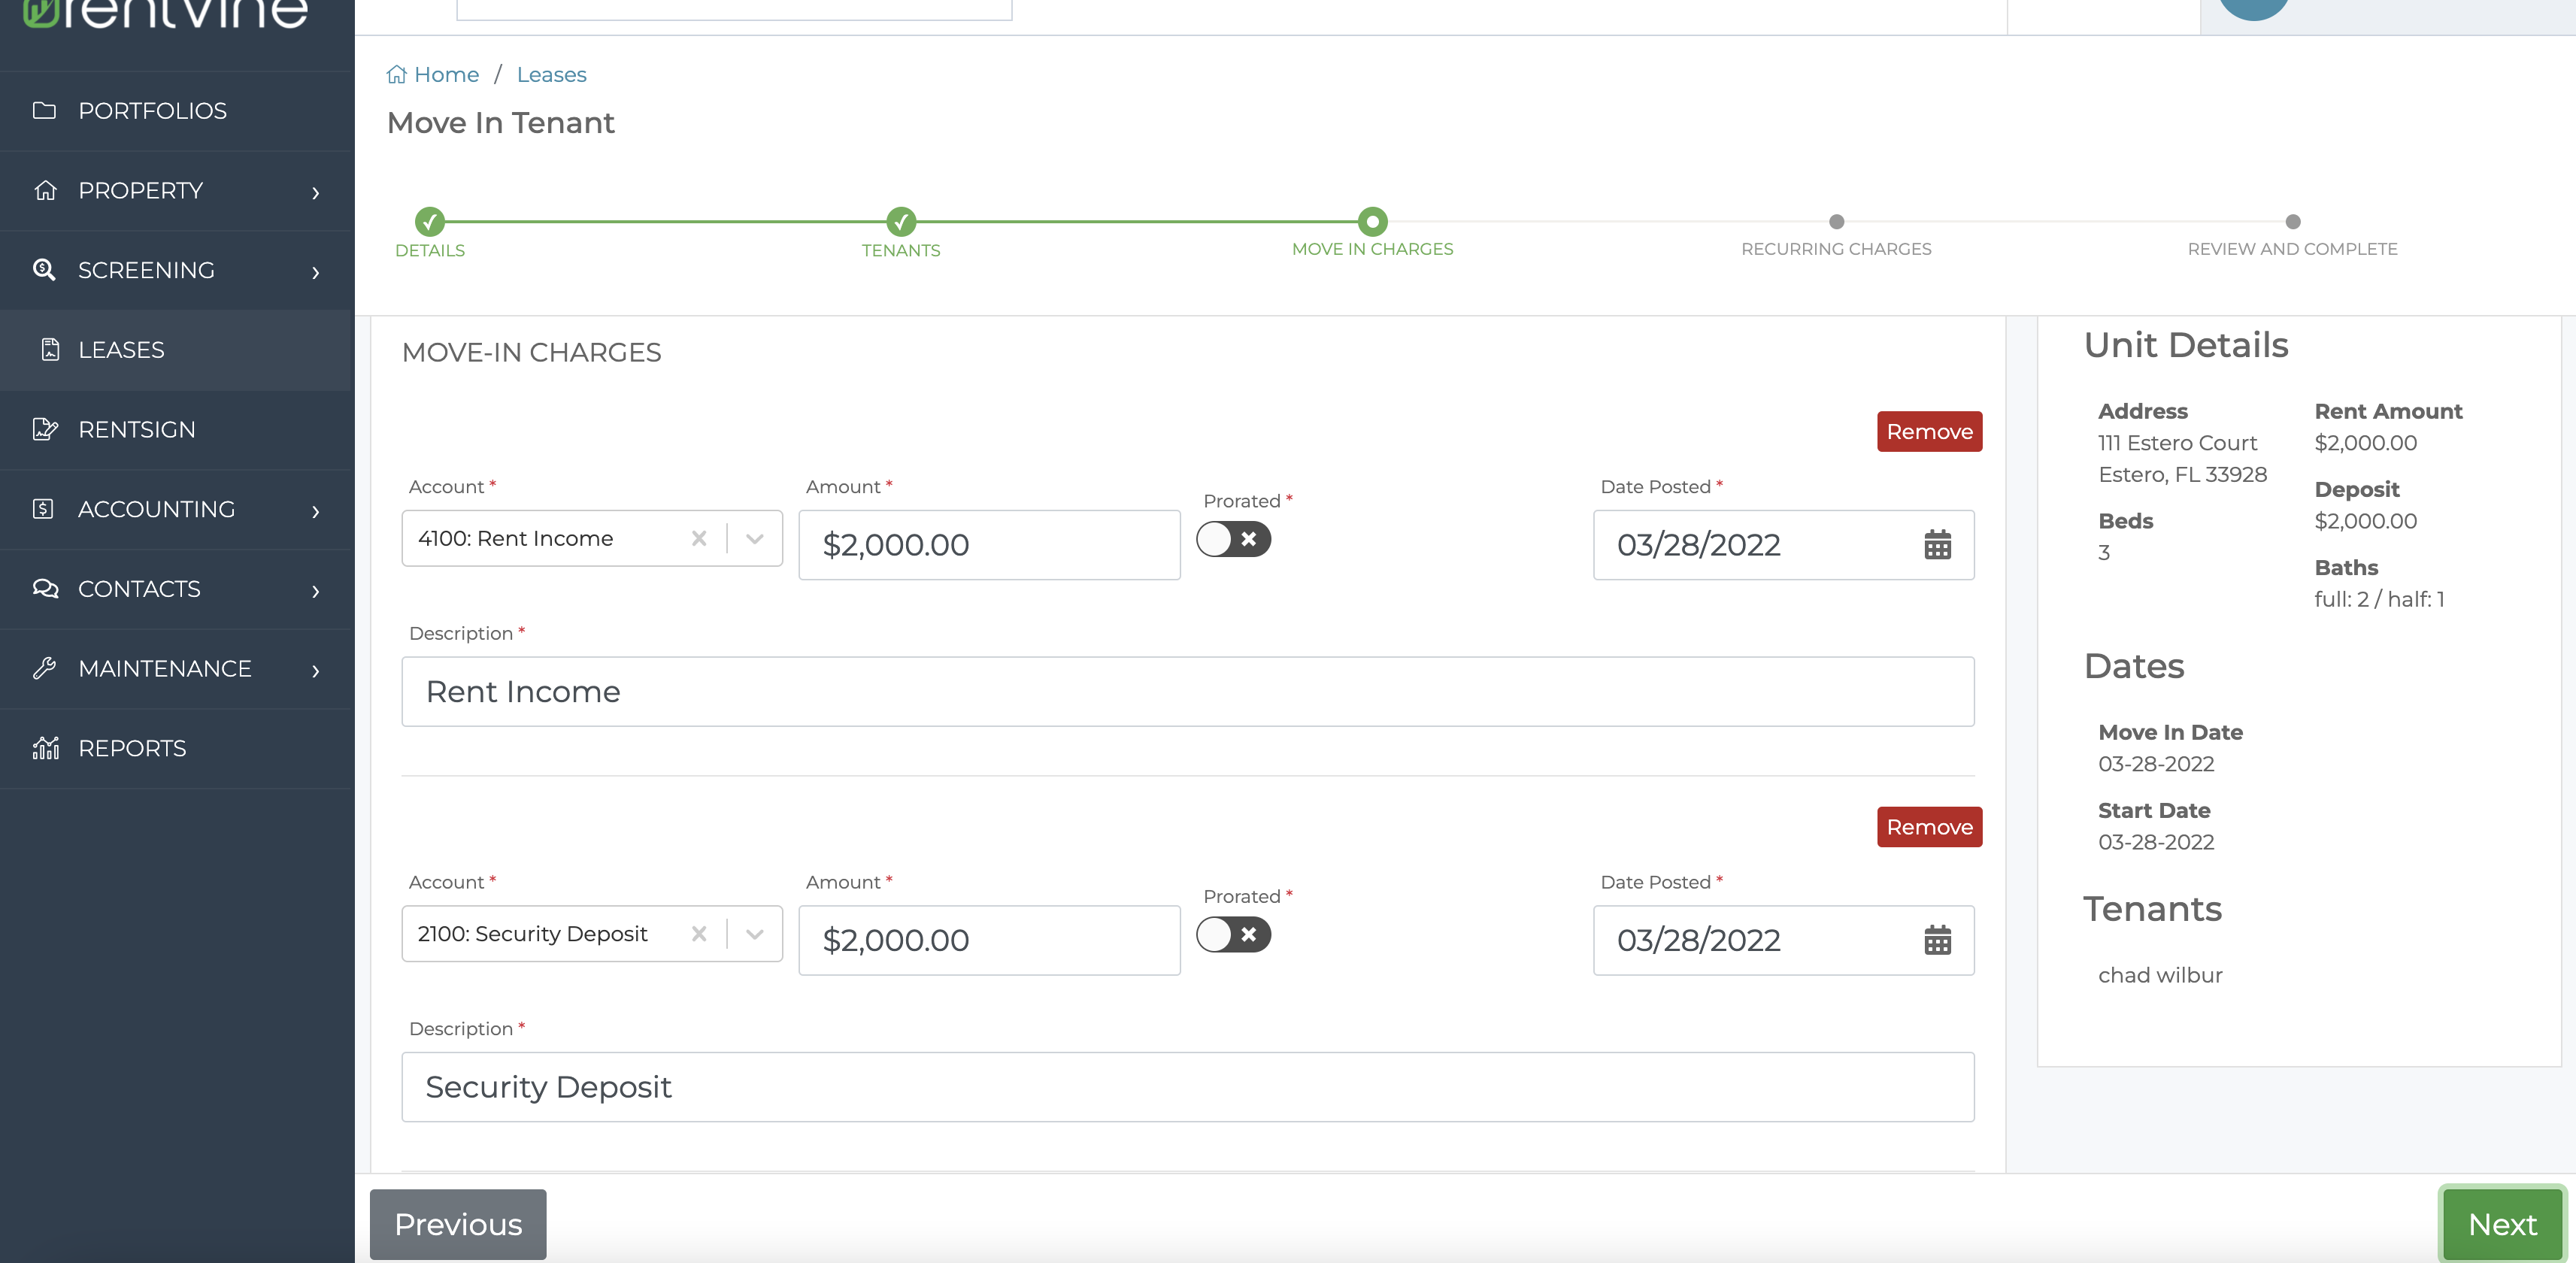The image size is (2576, 1263).
Task: Click the Rent Income description field
Action: click(1187, 691)
